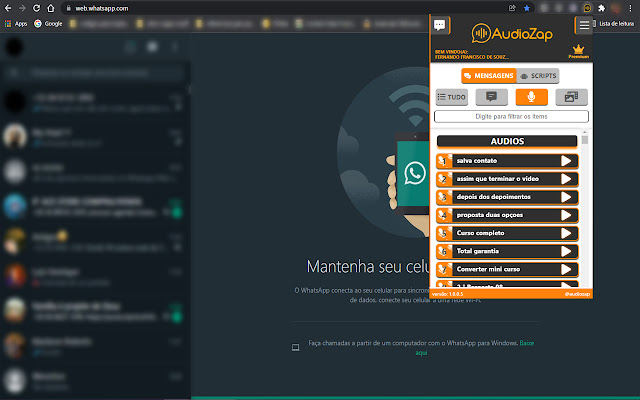Filter by text messages icon
The width and height of the screenshot is (640, 400).
[x=491, y=97]
